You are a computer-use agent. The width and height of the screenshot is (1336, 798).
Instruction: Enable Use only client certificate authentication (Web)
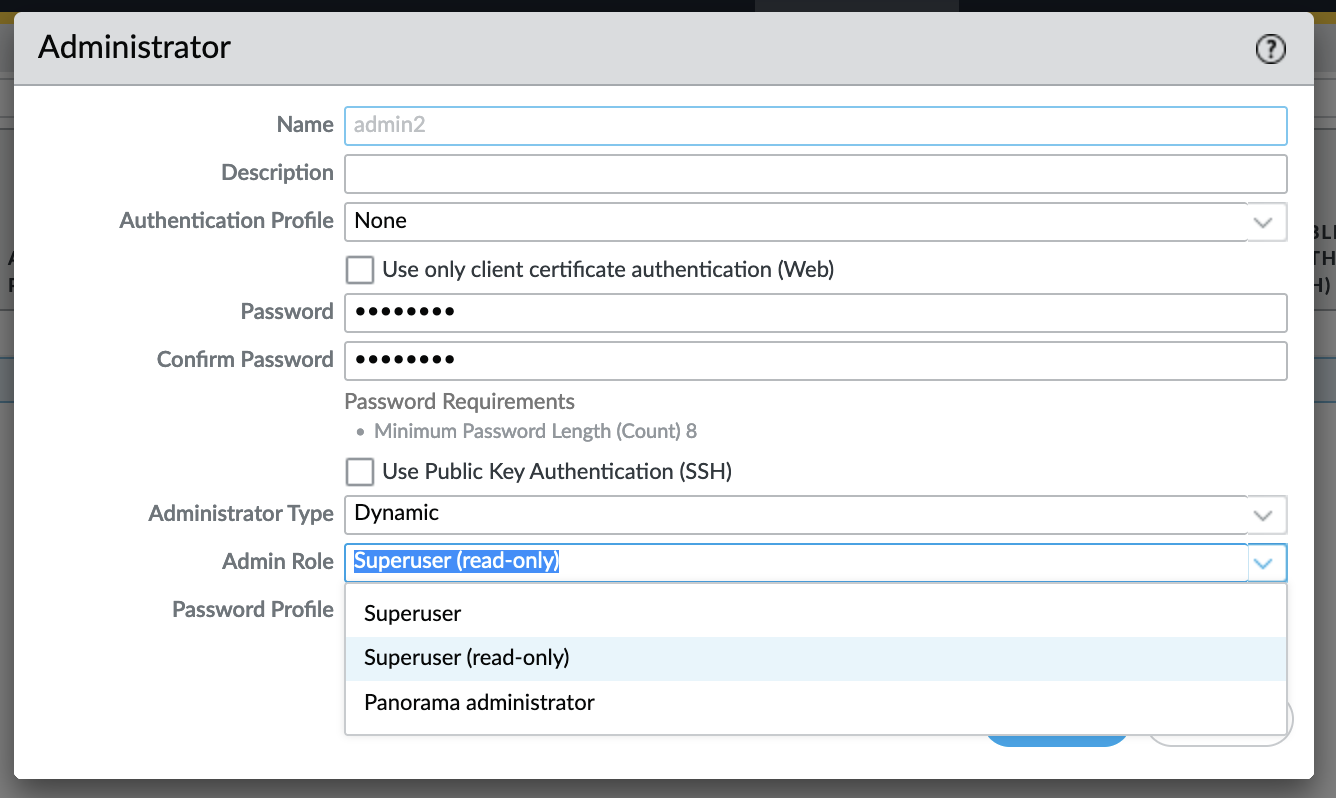359,270
